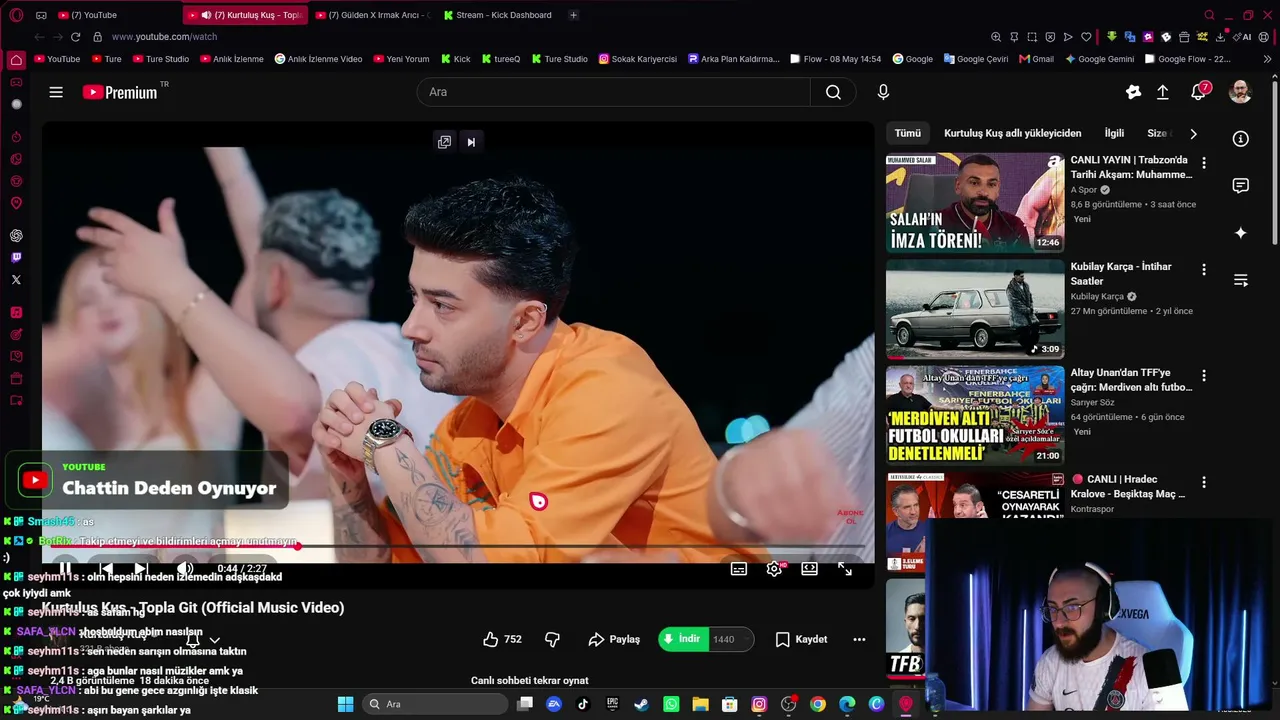Like the video with 752 likes
Image resolution: width=1280 pixels, height=720 pixels.
(x=502, y=639)
